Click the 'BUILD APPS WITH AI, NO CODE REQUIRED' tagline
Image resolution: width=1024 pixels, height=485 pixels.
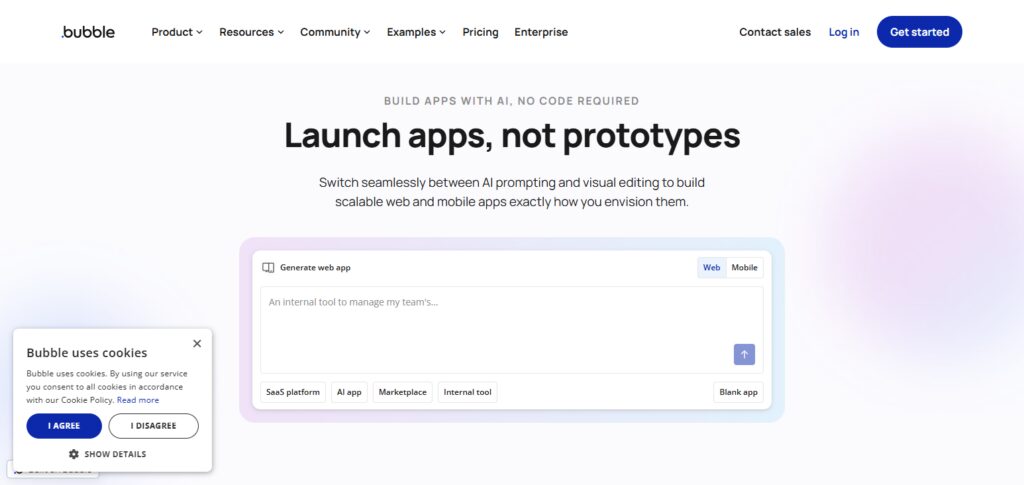click(511, 101)
